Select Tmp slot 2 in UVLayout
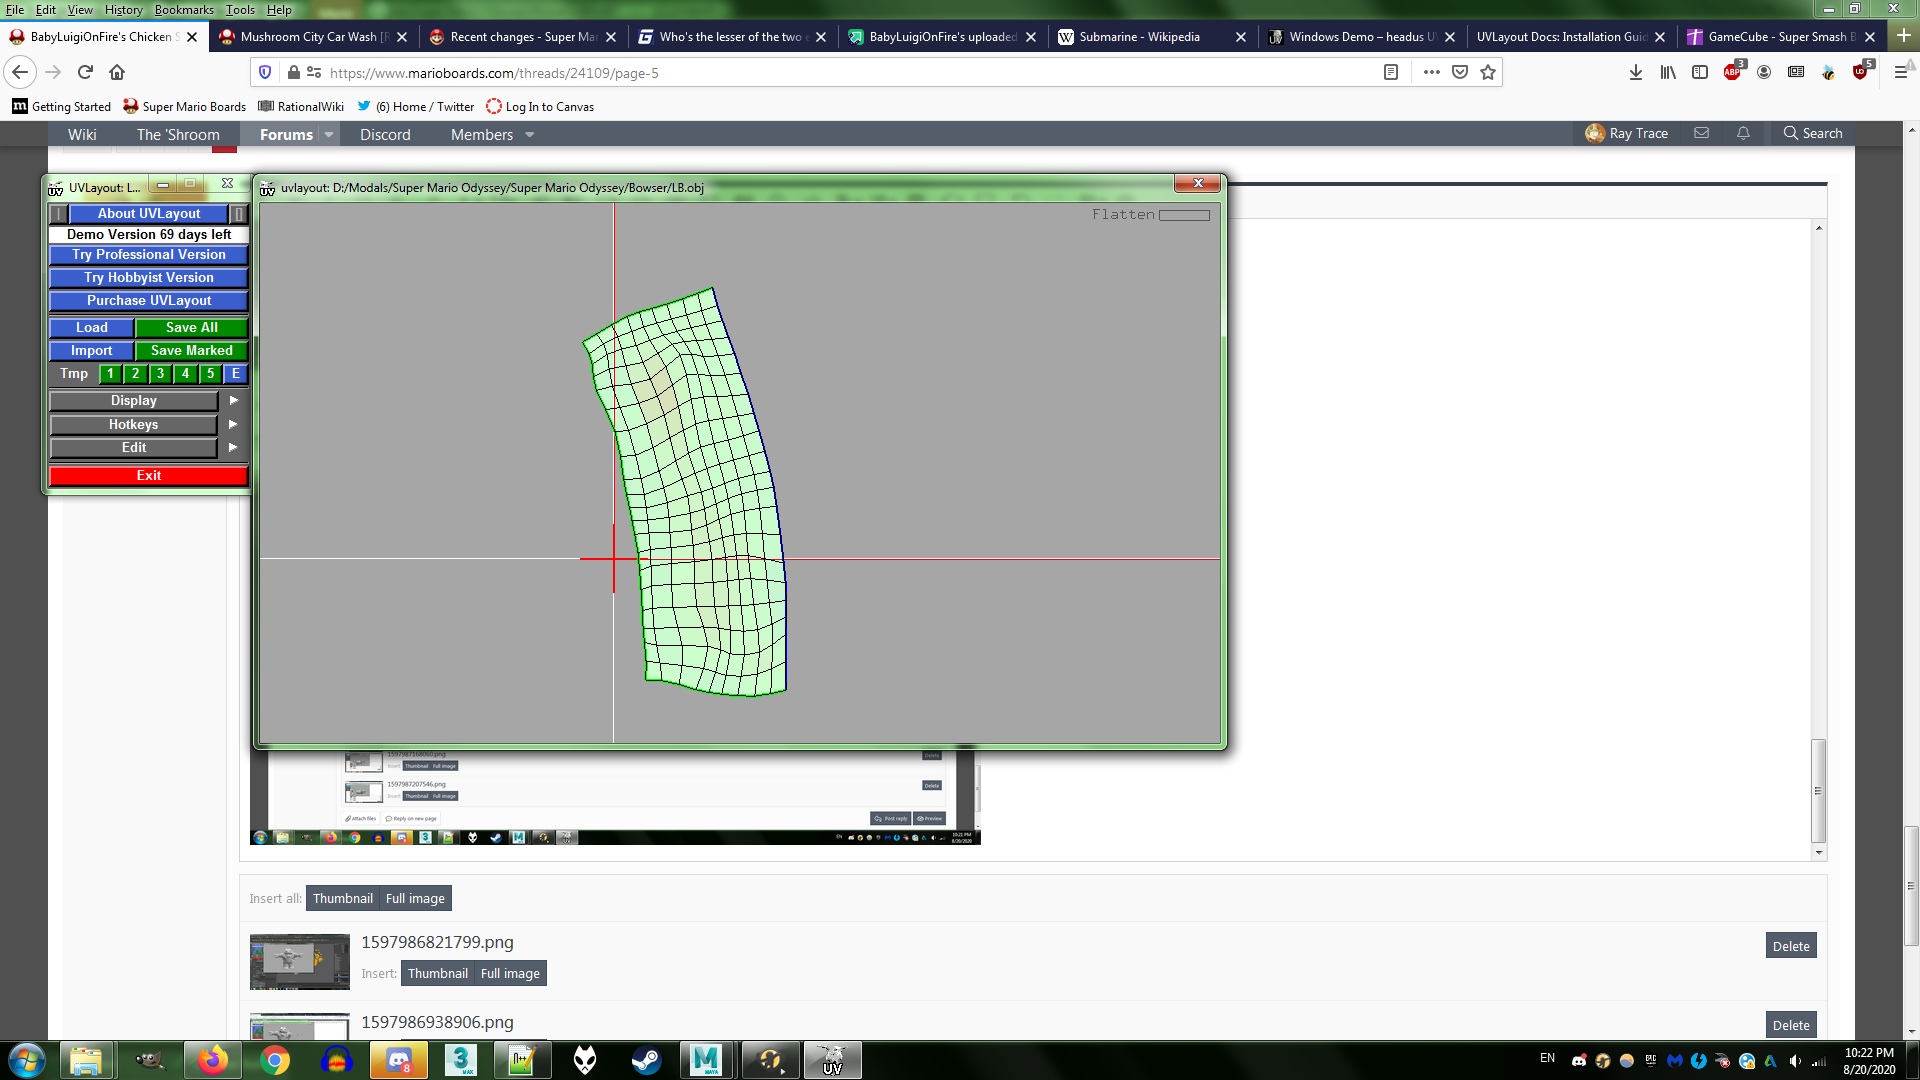The width and height of the screenshot is (1920, 1080). (x=136, y=373)
